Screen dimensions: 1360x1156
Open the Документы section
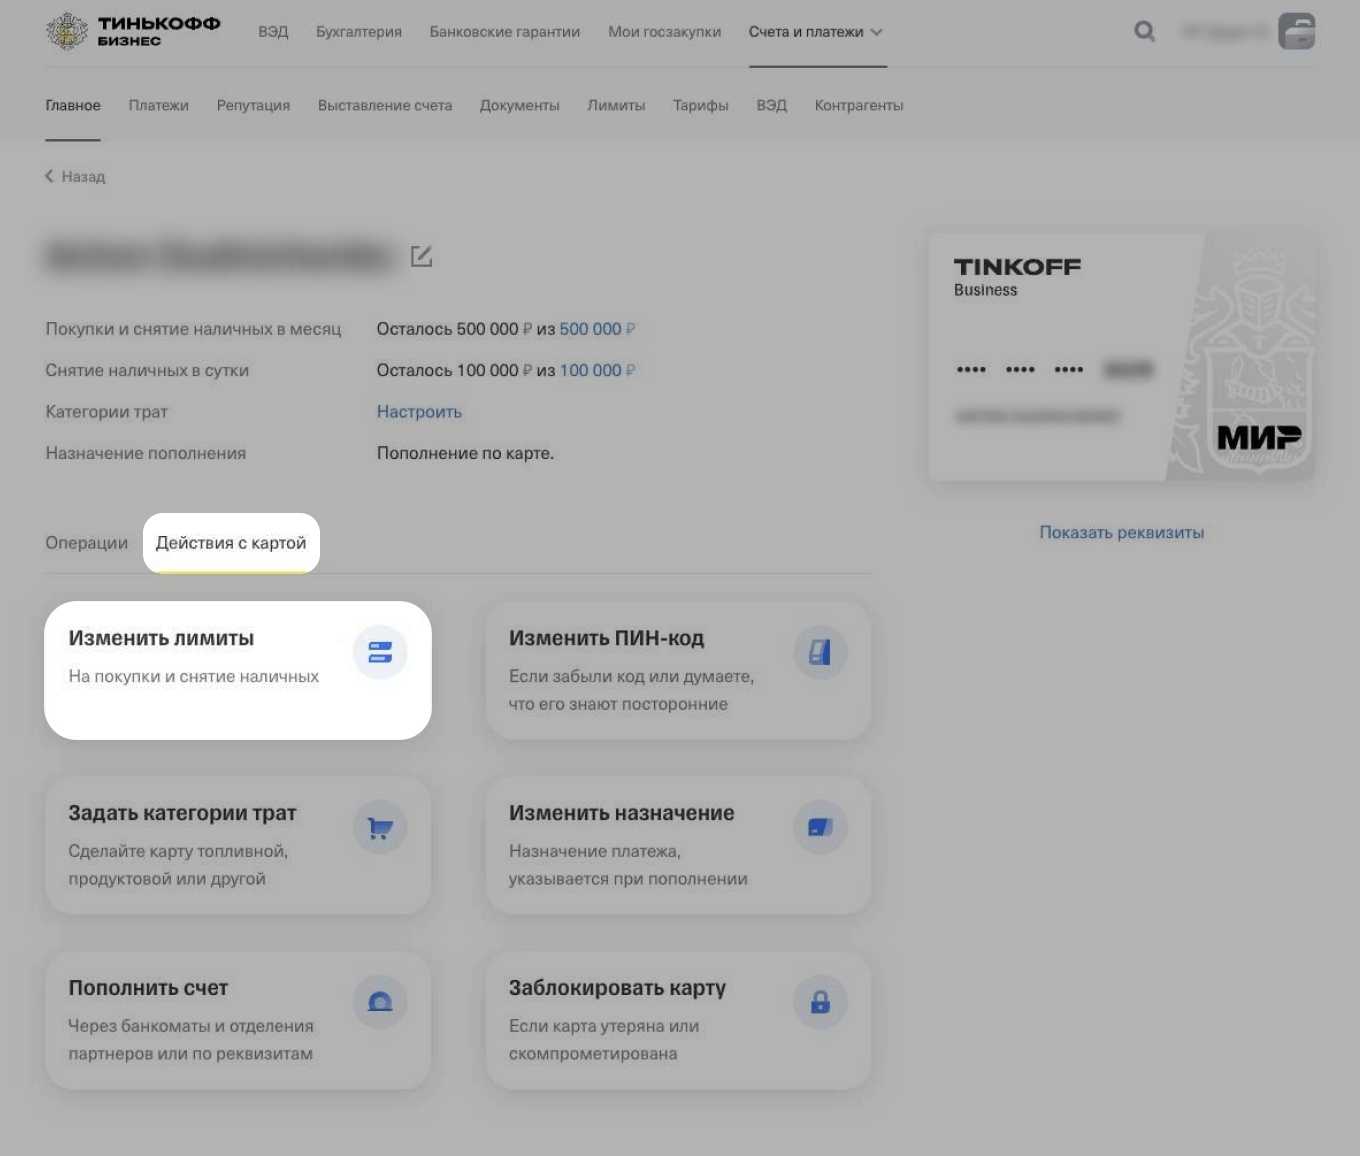point(519,105)
